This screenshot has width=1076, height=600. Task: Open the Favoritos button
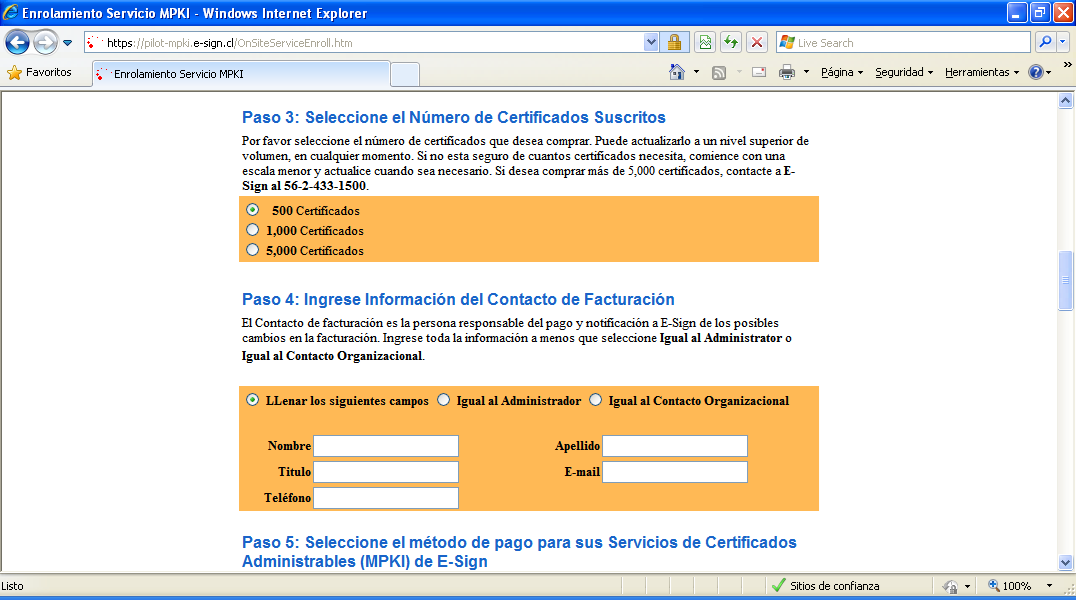click(40, 72)
